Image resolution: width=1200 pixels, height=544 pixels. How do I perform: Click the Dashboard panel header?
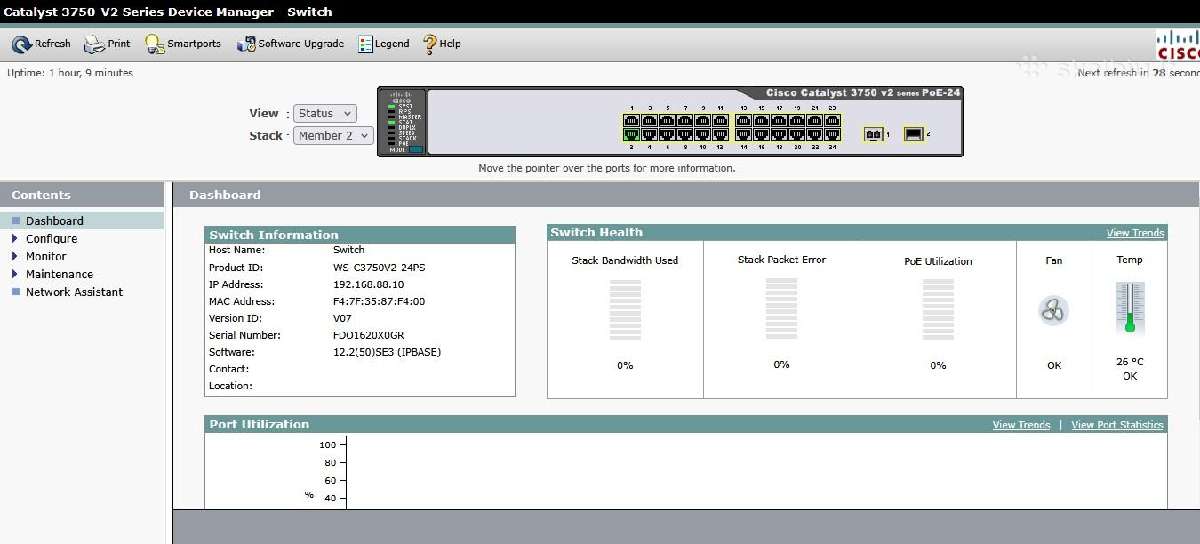[684, 195]
